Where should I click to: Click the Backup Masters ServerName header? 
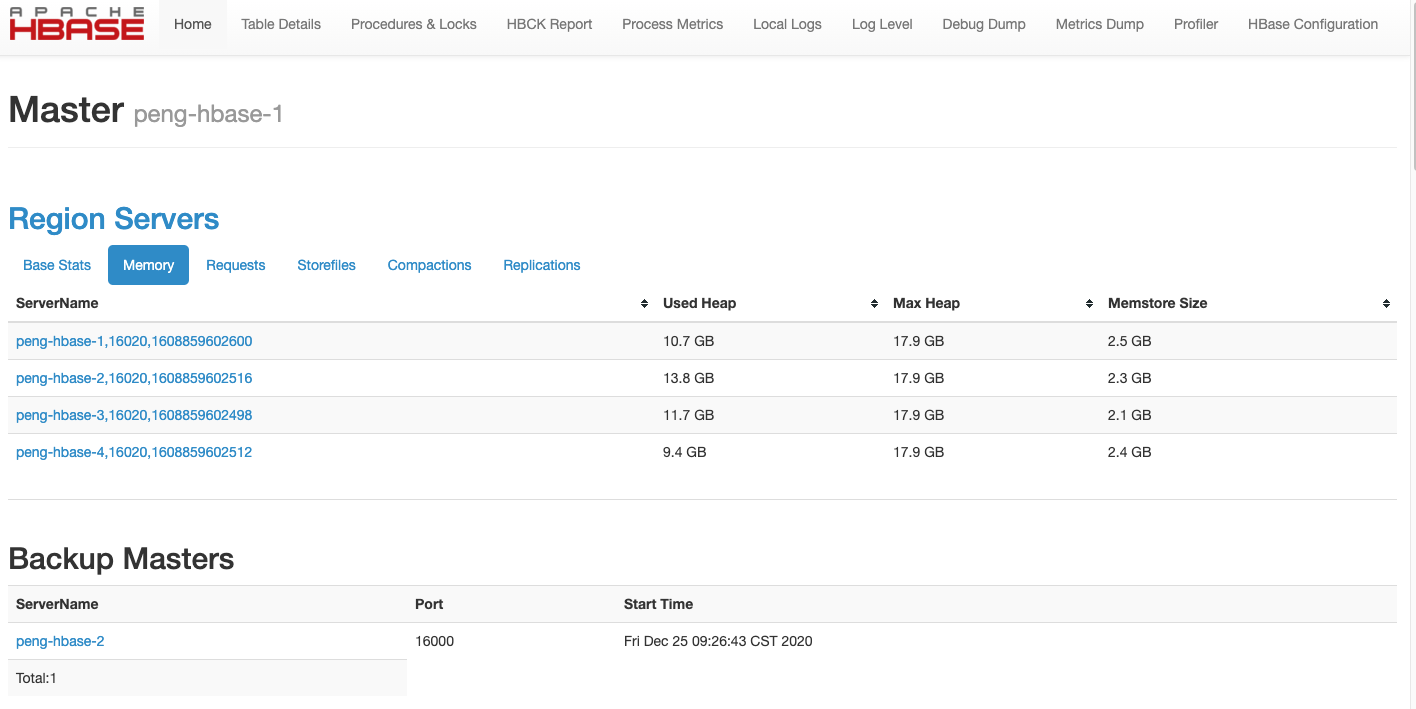[x=57, y=604]
